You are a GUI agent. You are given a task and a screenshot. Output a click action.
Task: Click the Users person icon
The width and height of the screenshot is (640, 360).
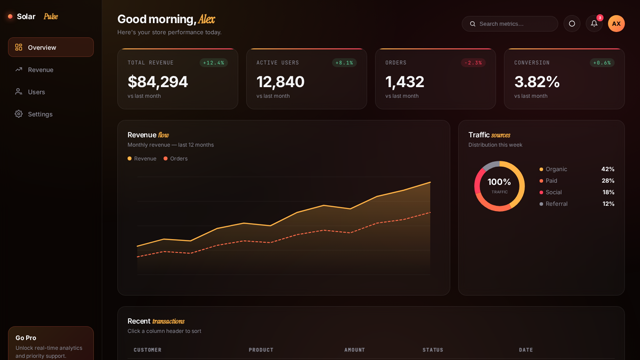coord(18,92)
